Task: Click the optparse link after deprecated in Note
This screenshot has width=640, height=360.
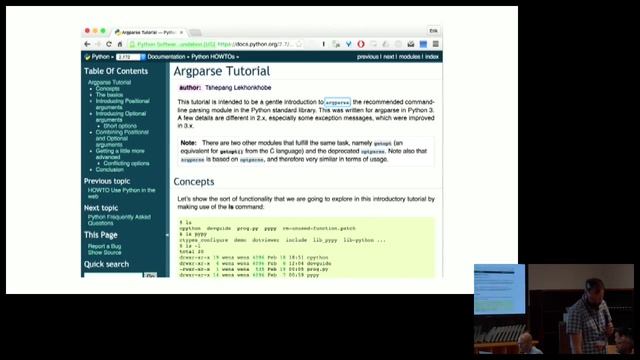Action: 373,151
